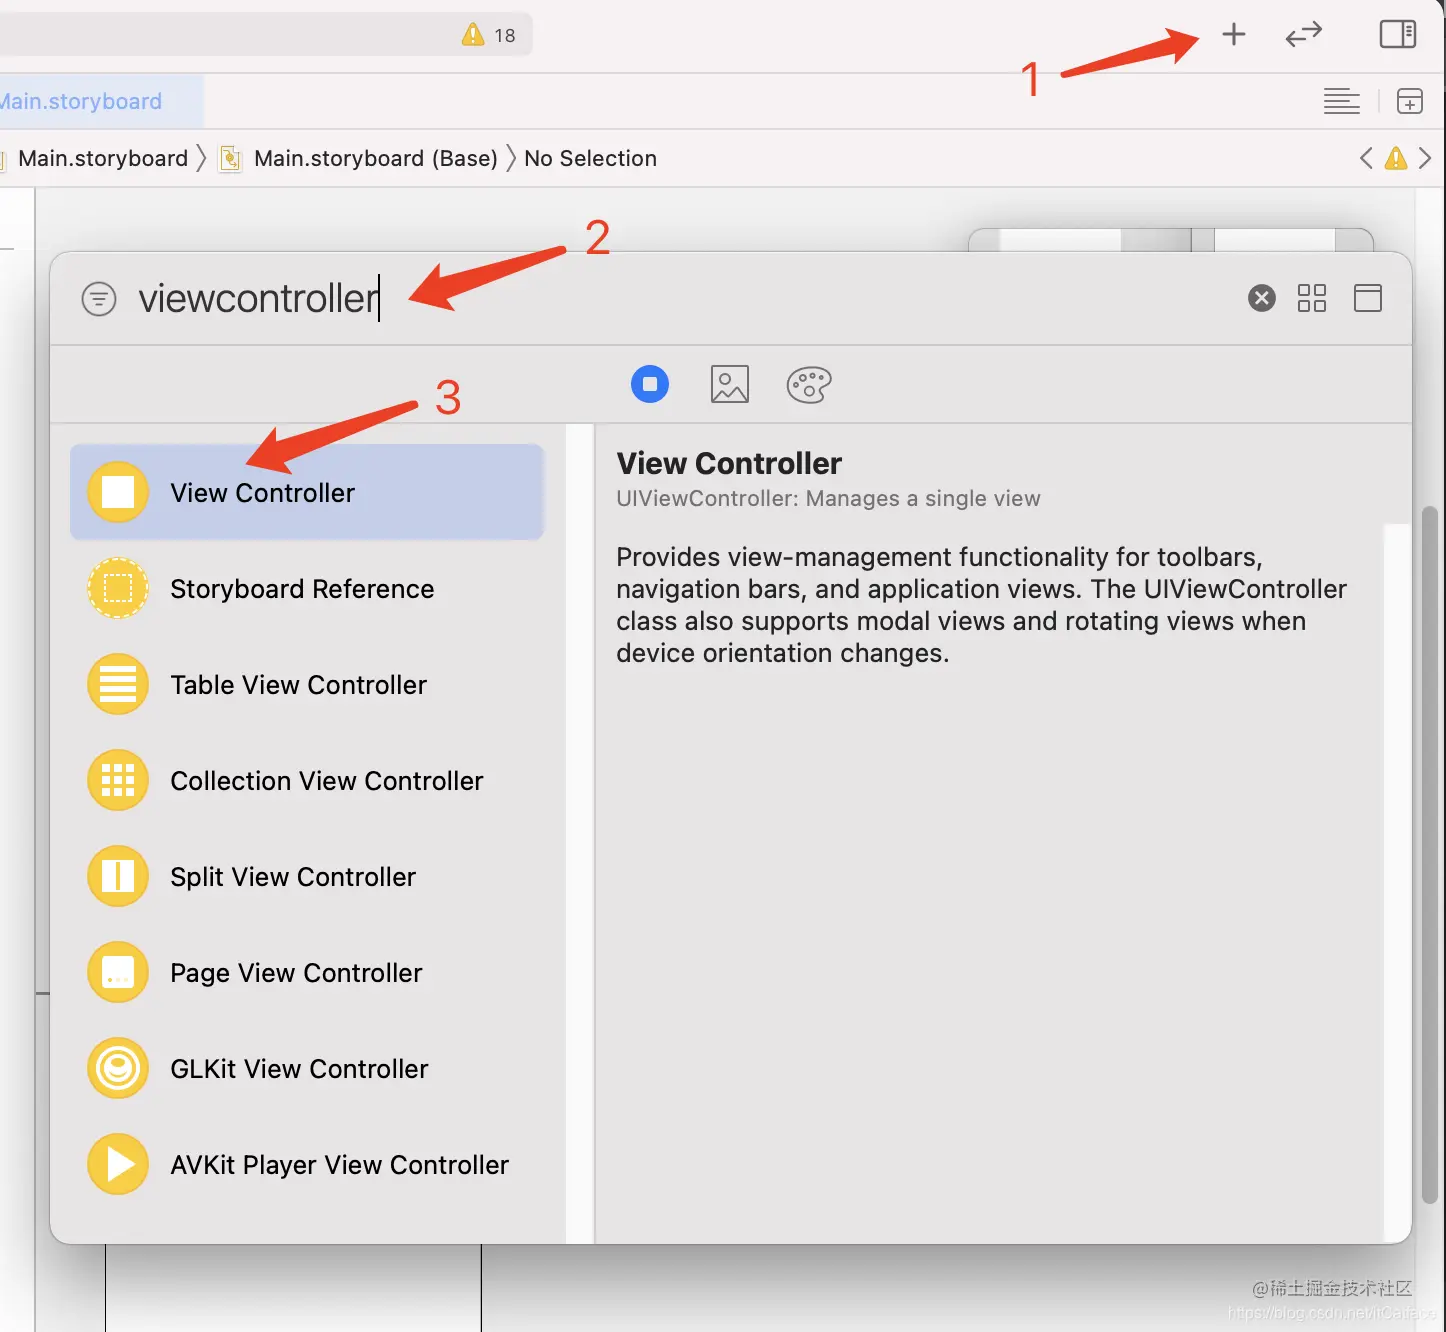Click the No Selection breadcrumb

pos(591,158)
